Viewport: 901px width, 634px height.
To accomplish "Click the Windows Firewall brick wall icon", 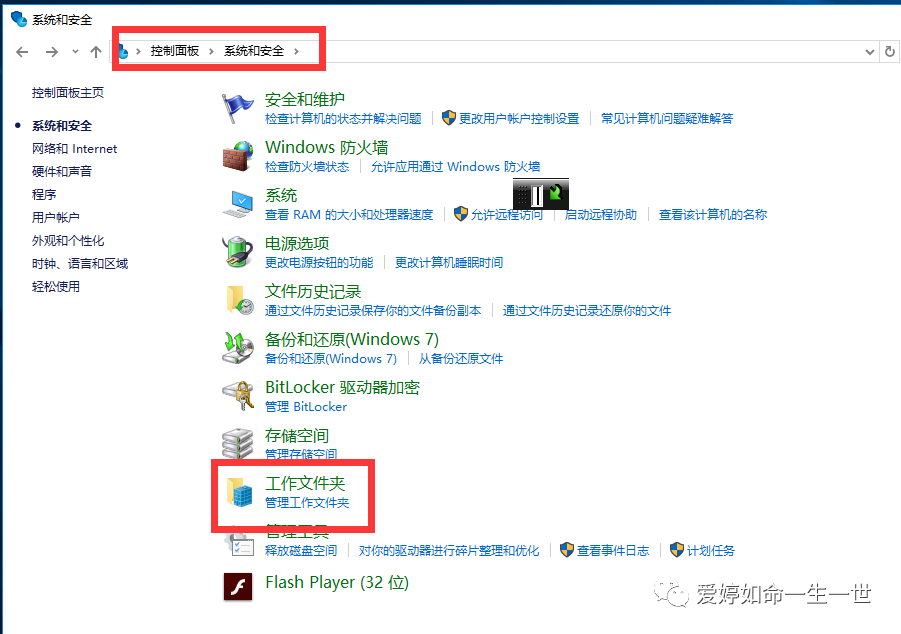I will (x=237, y=156).
